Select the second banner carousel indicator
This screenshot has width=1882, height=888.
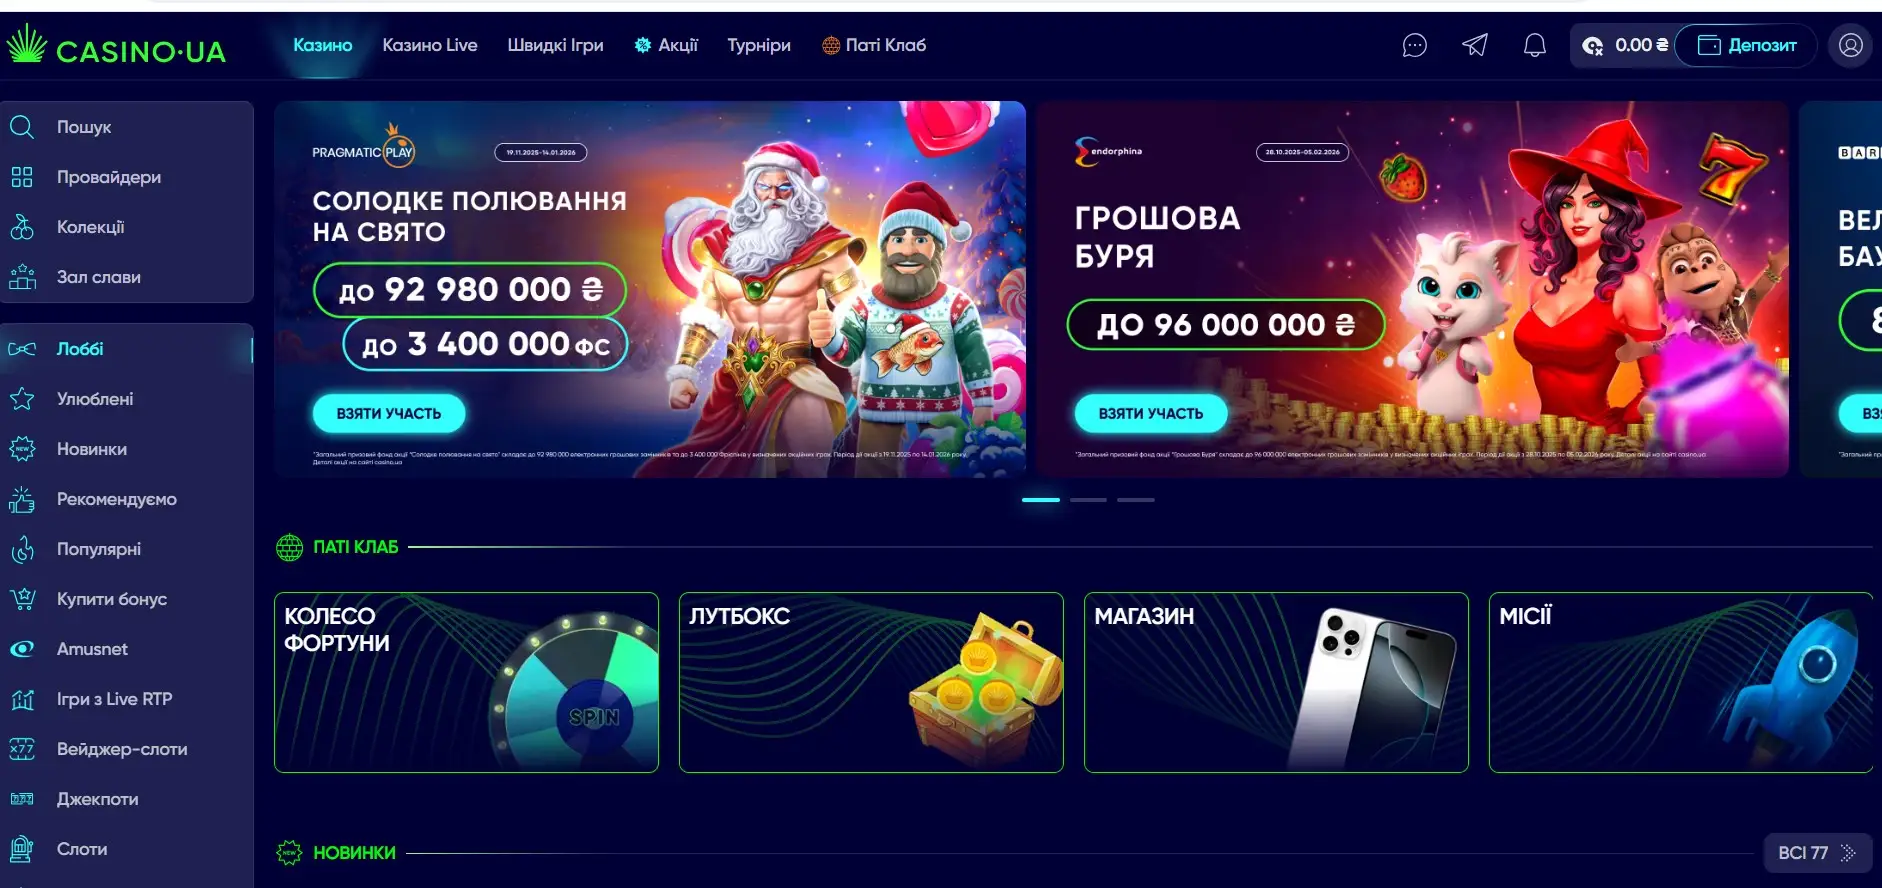[1088, 499]
